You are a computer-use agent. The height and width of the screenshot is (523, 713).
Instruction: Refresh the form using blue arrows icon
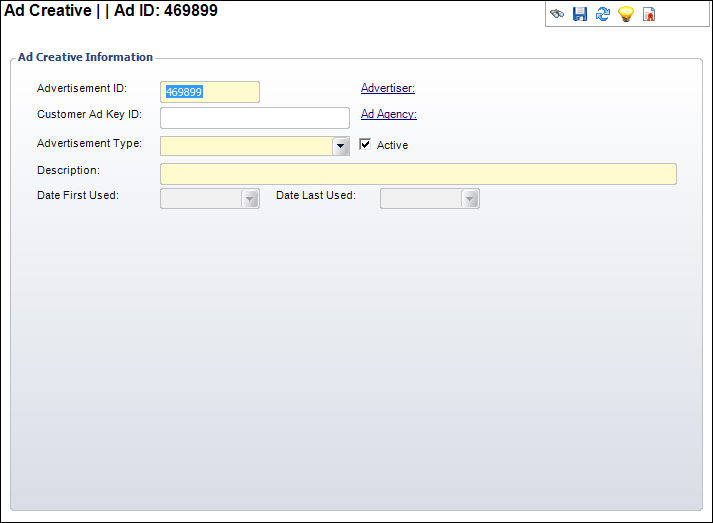[x=603, y=15]
